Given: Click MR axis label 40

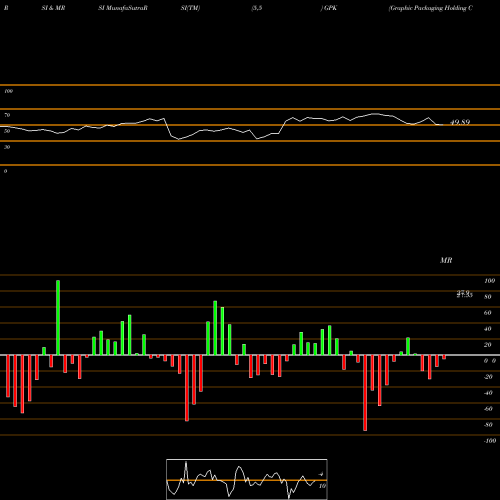Looking at the screenshot, I should click(x=488, y=329).
